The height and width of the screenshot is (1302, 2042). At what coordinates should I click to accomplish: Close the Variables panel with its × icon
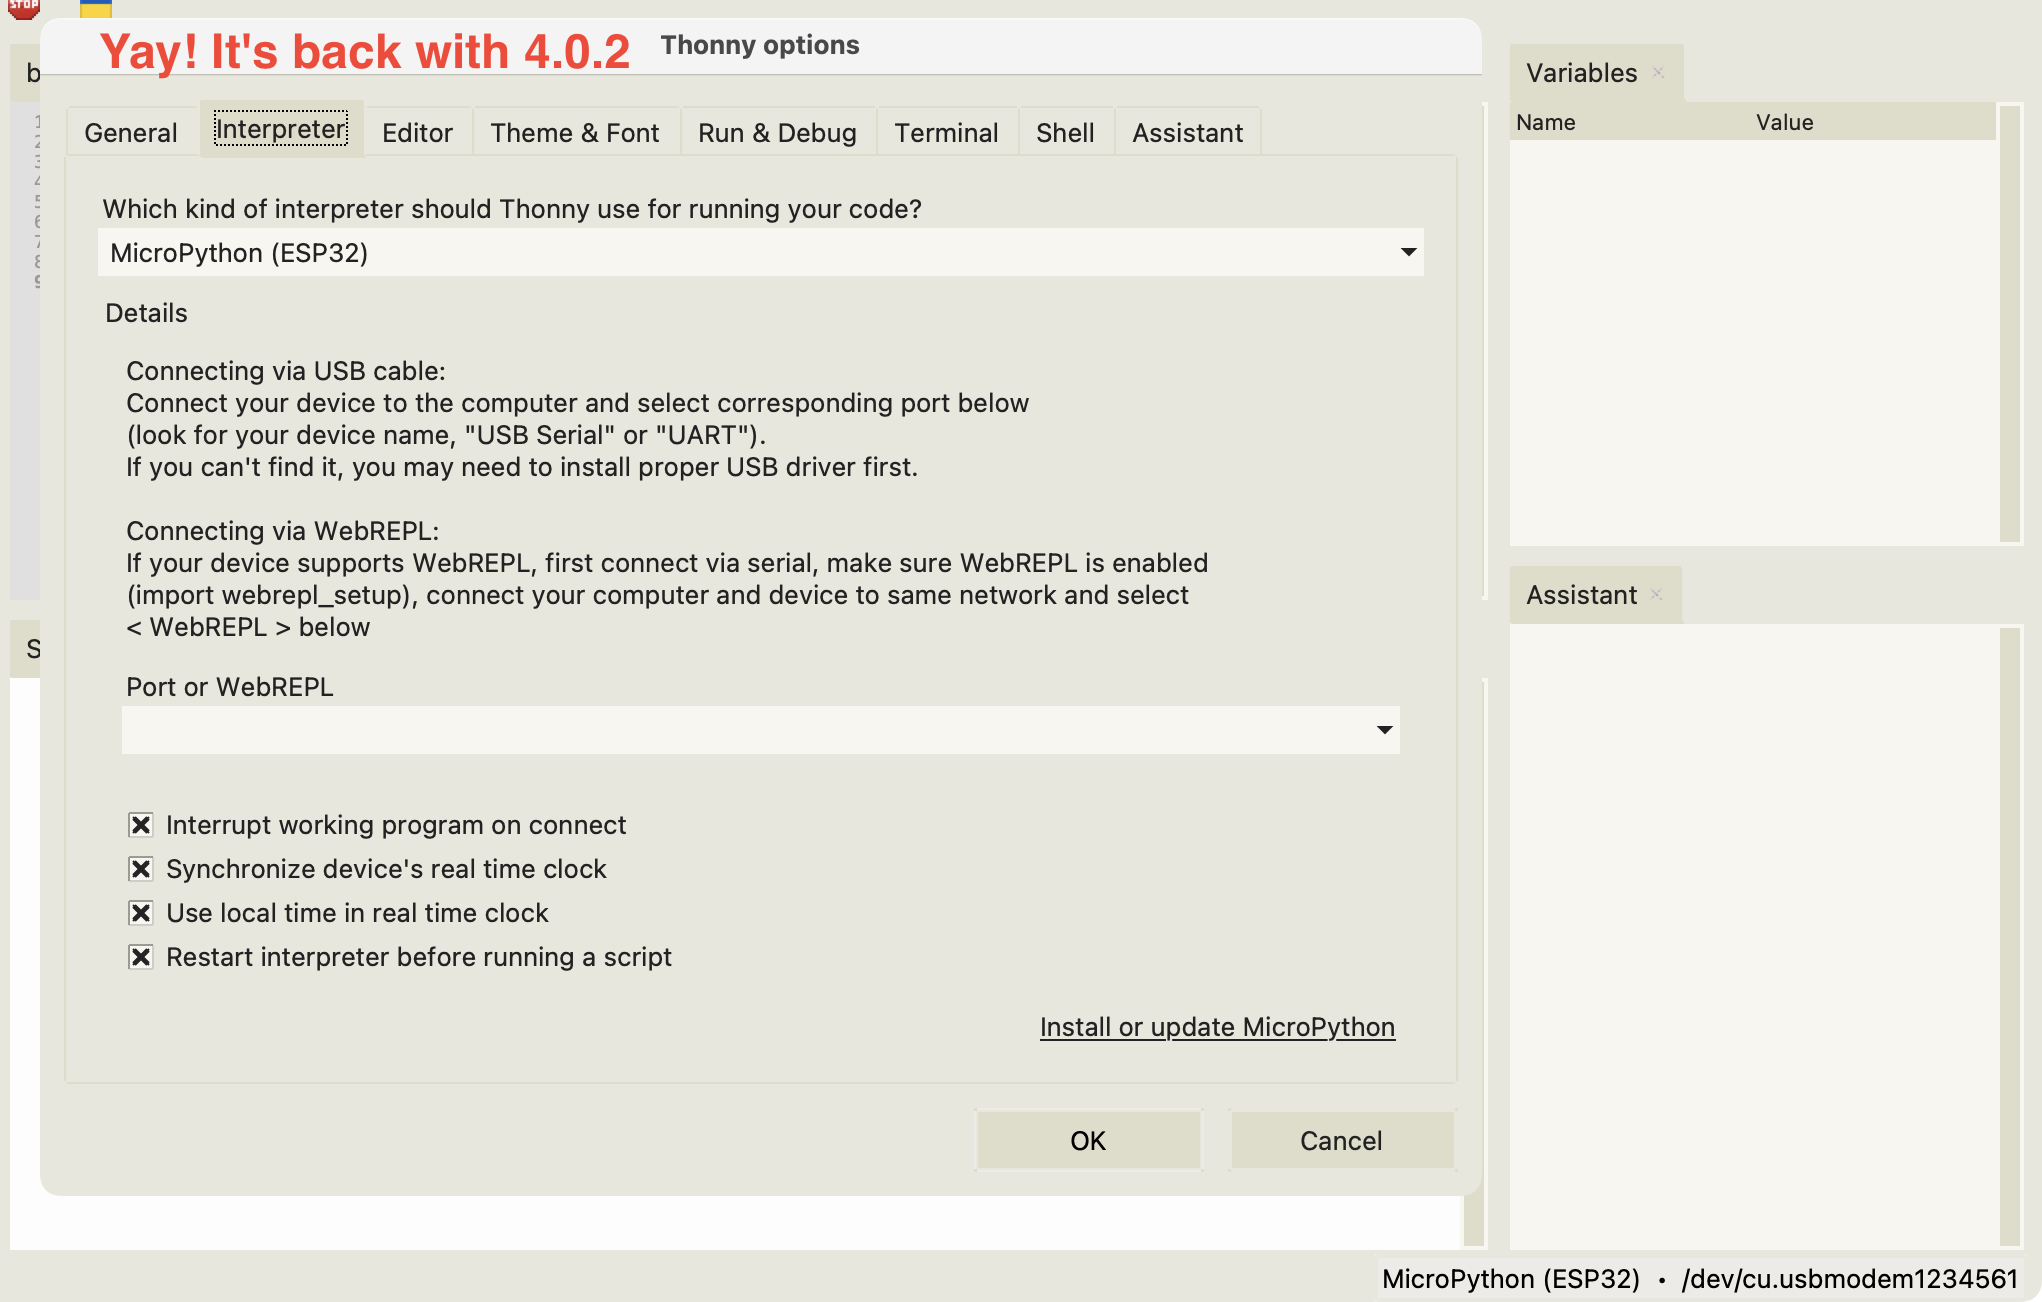1659,72
